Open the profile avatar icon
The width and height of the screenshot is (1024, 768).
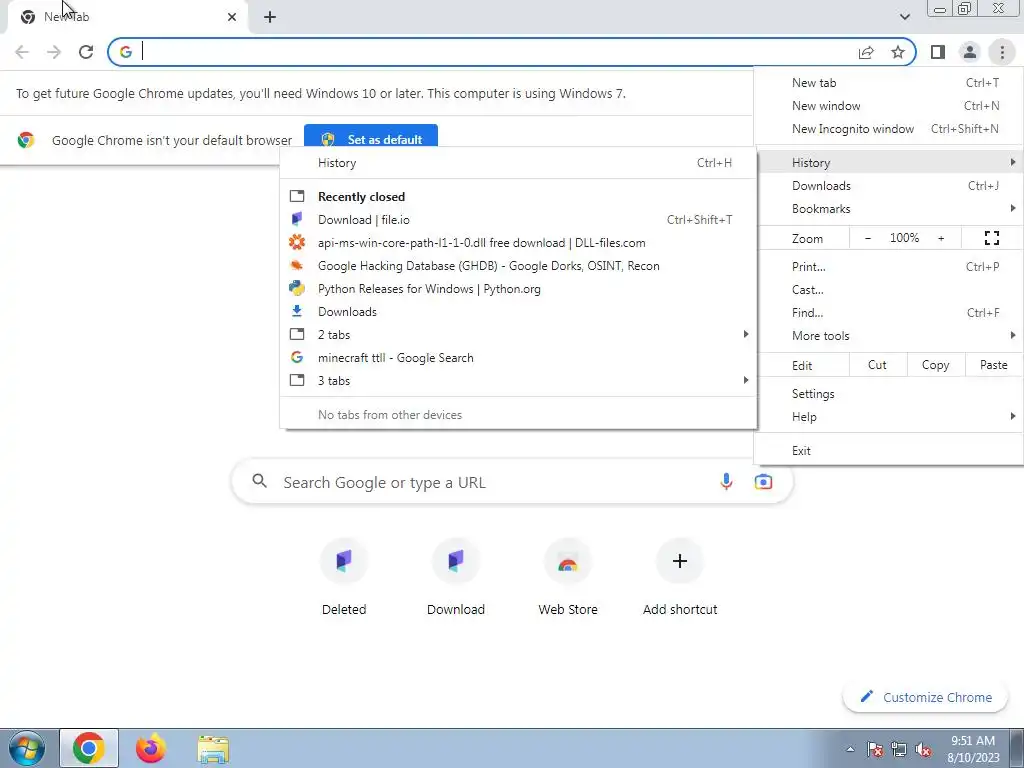pyautogui.click(x=970, y=52)
